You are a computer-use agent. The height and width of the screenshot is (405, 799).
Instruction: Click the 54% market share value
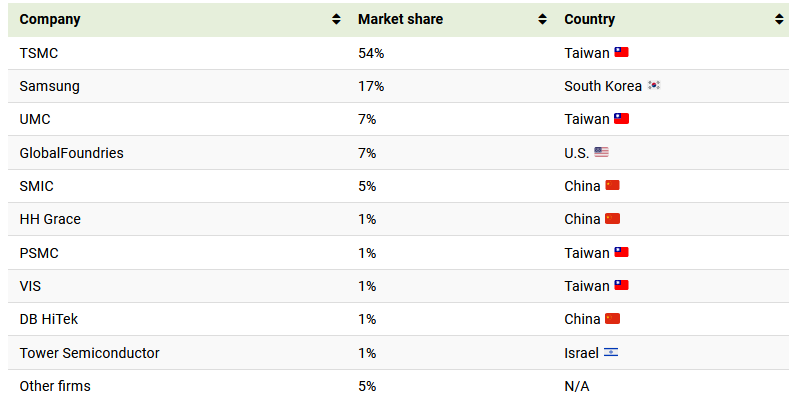(370, 52)
